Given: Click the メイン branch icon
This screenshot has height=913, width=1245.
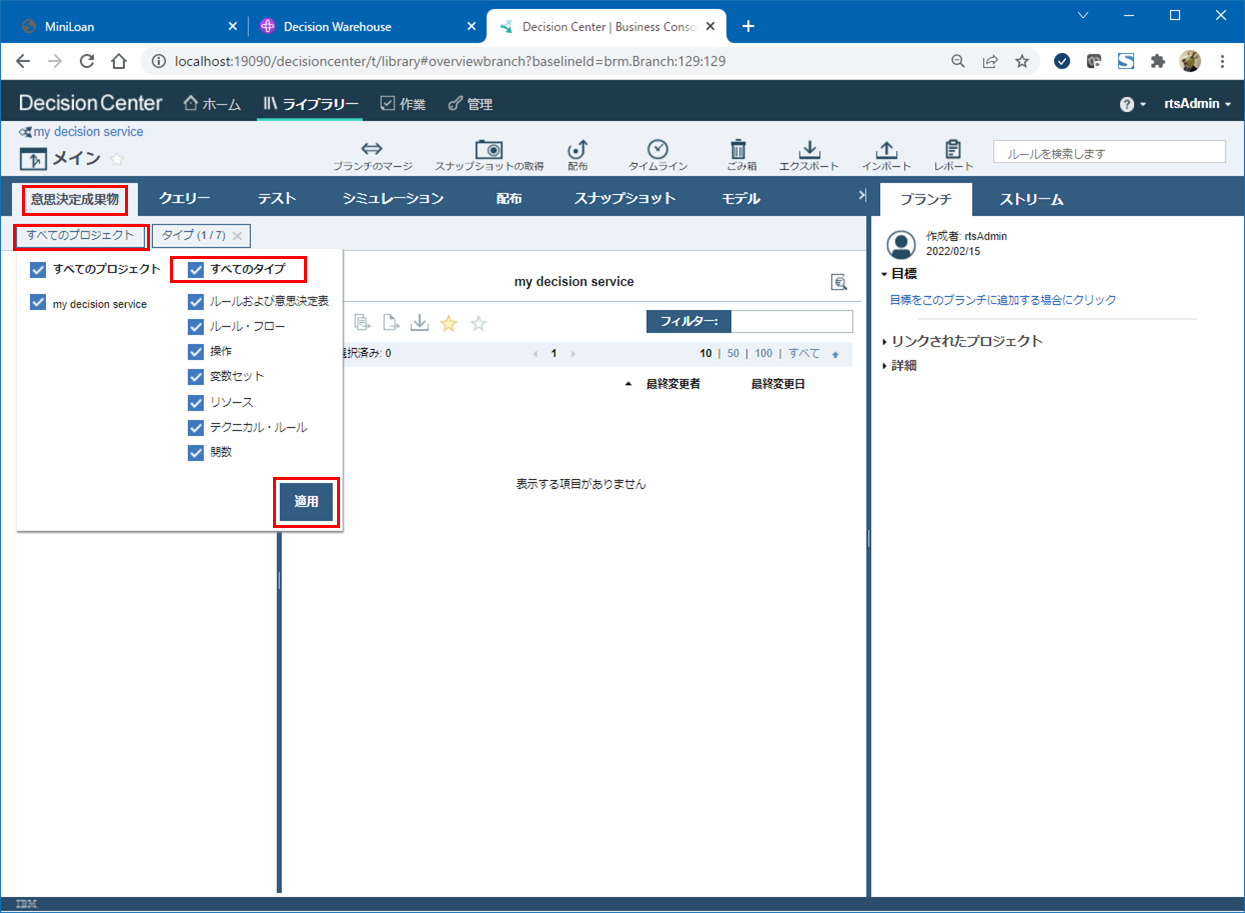Looking at the screenshot, I should pos(33,159).
